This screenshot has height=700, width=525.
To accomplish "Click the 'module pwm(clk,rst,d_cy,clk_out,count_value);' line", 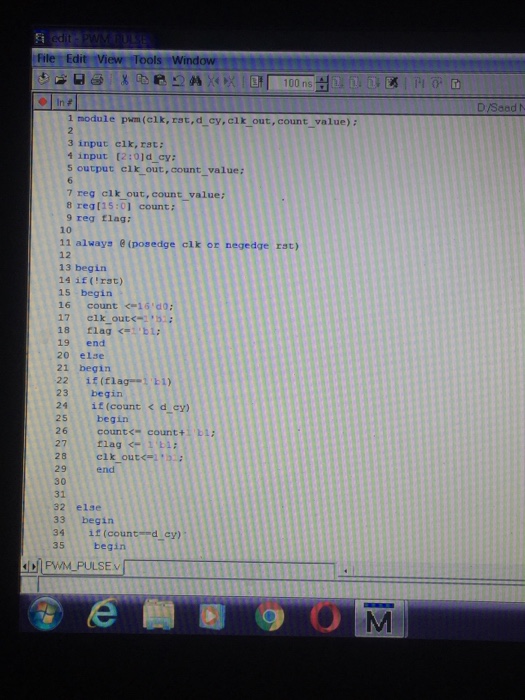I will point(217,120).
